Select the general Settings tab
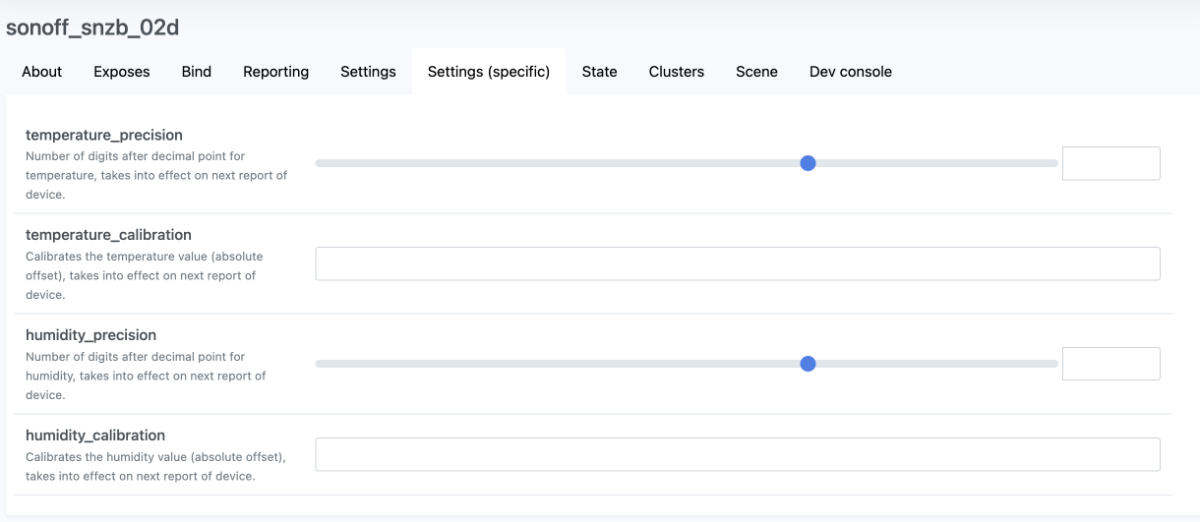This screenshot has width=1200, height=522. point(368,72)
